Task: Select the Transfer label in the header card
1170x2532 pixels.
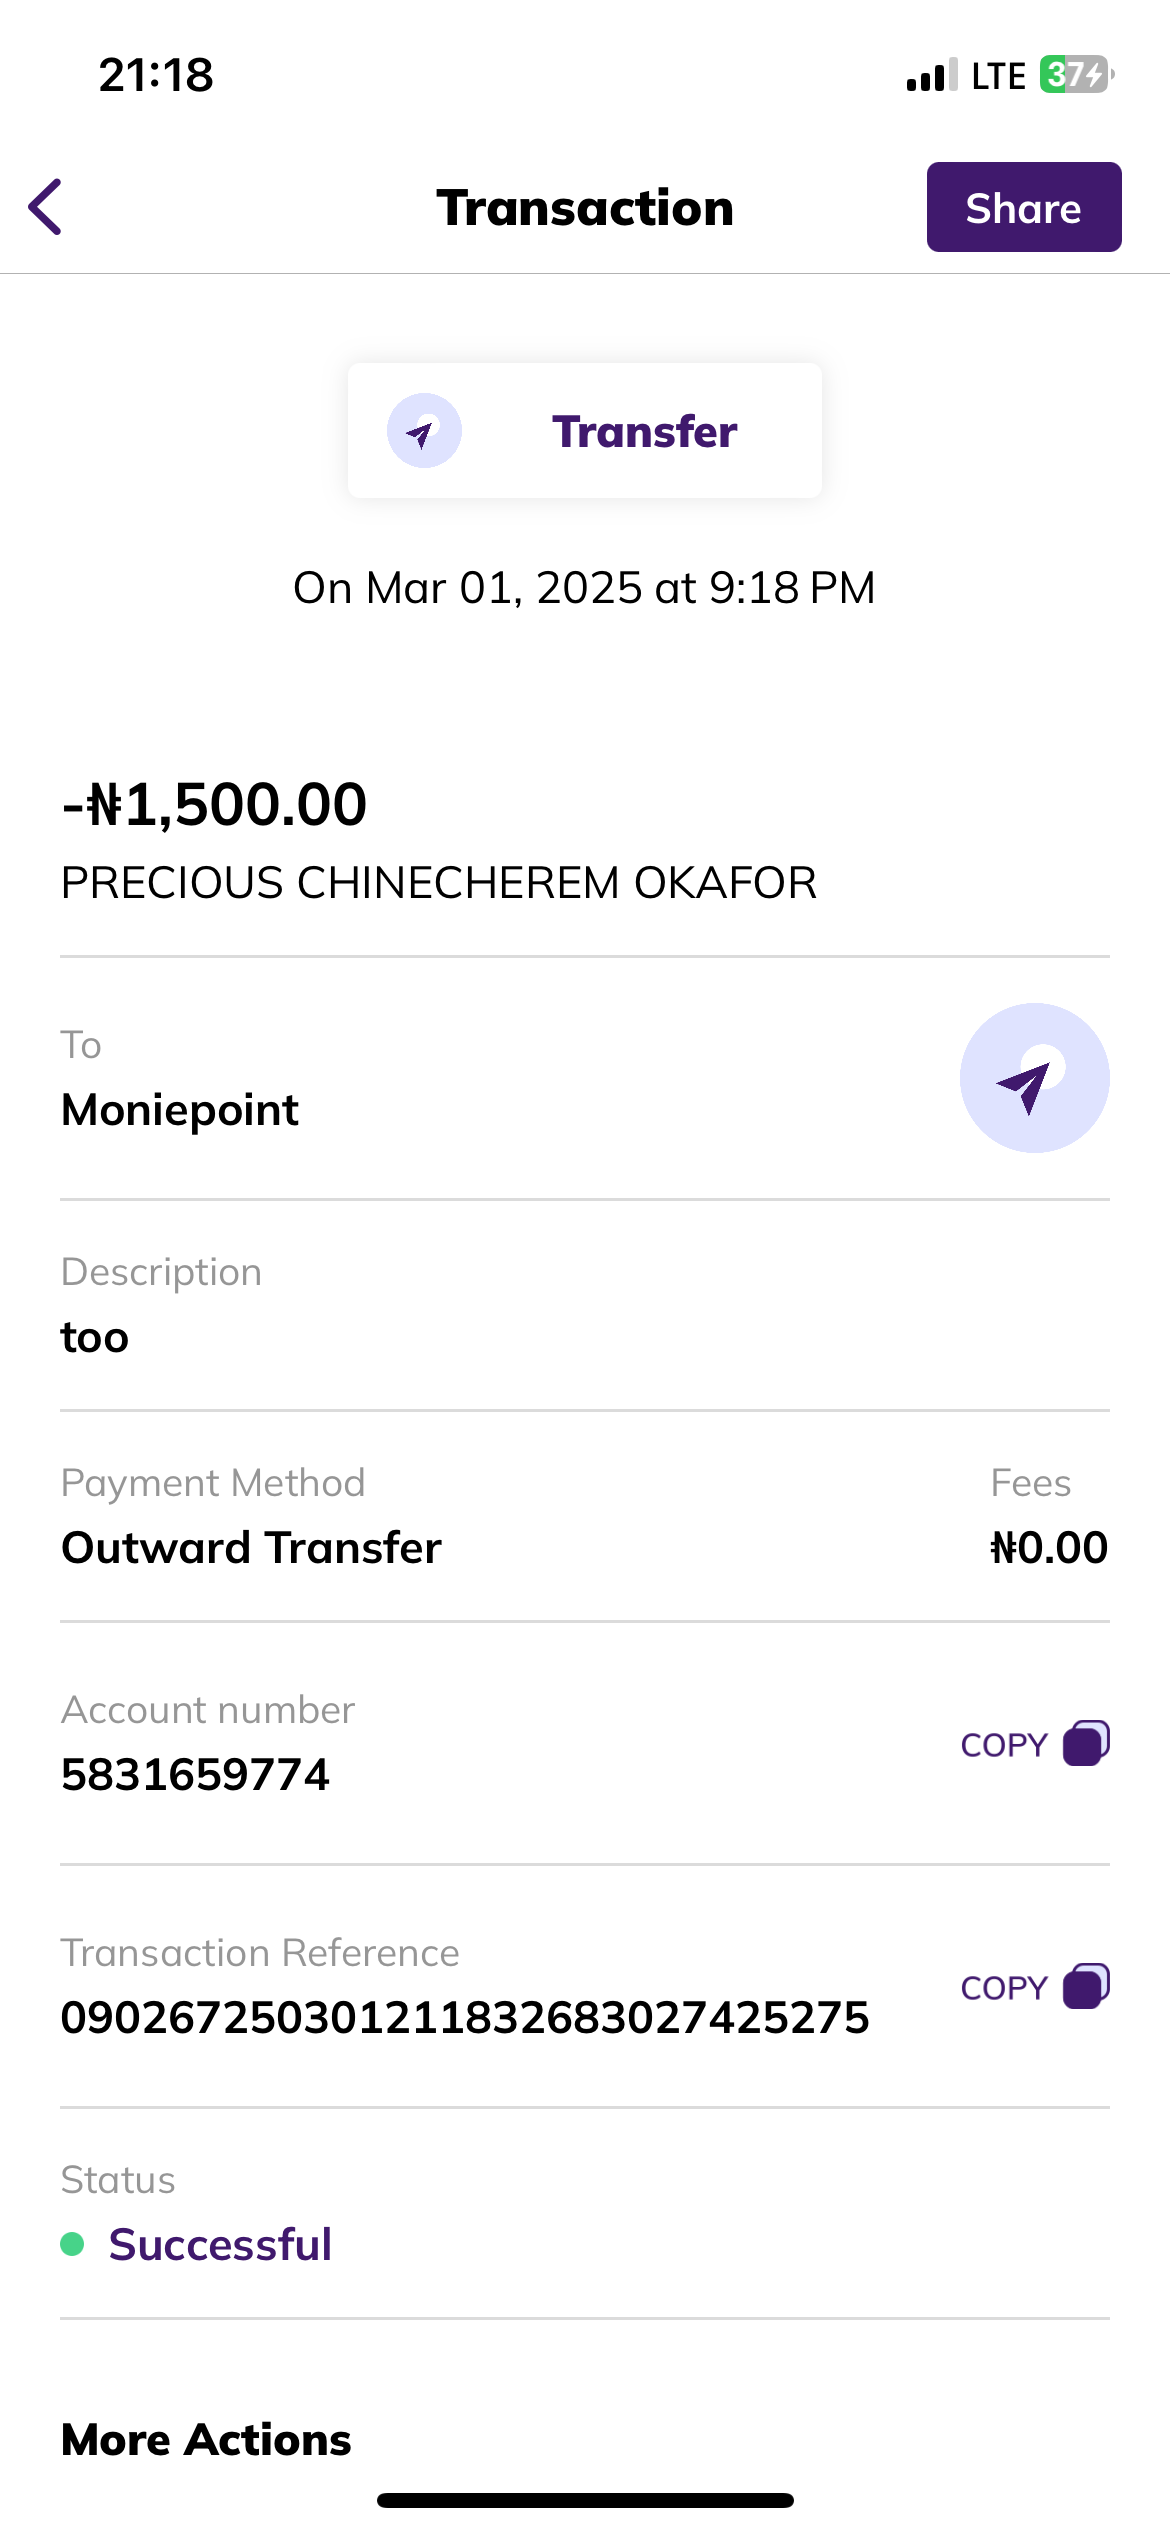Action: 644,432
